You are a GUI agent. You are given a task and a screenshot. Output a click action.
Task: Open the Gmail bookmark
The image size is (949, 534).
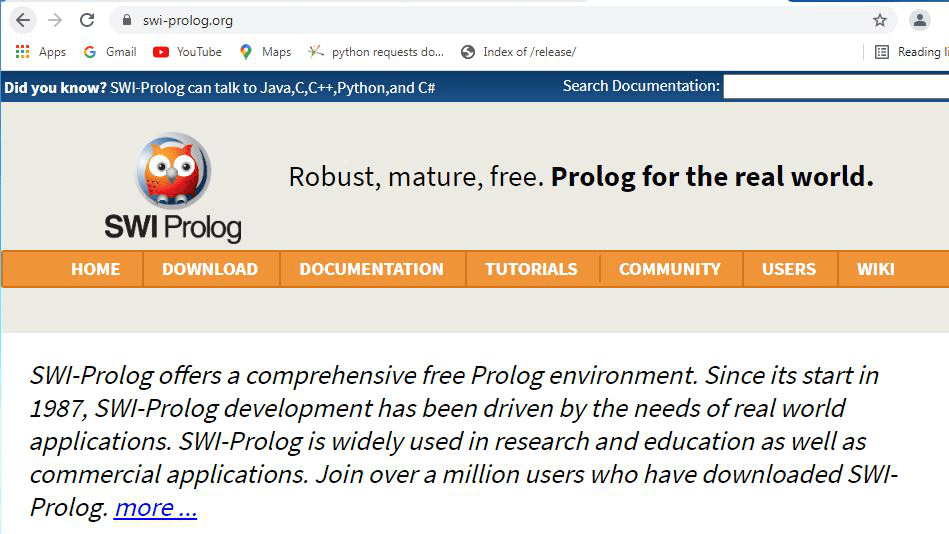pos(110,52)
